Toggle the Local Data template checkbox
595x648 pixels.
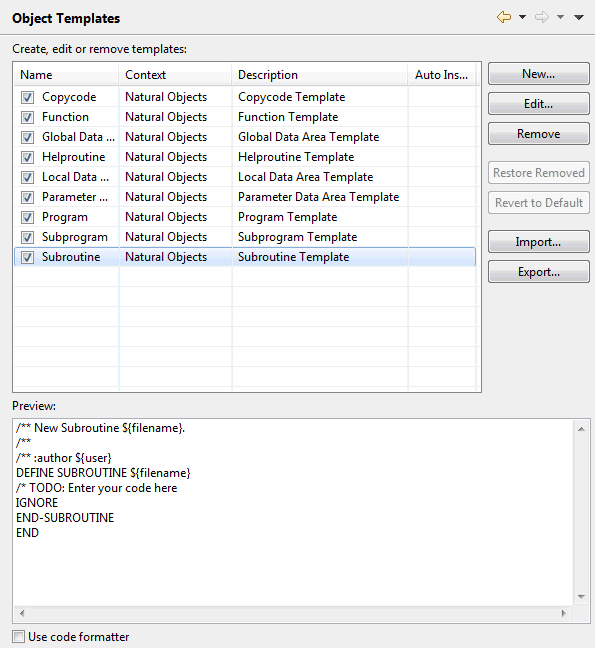pyautogui.click(x=27, y=177)
